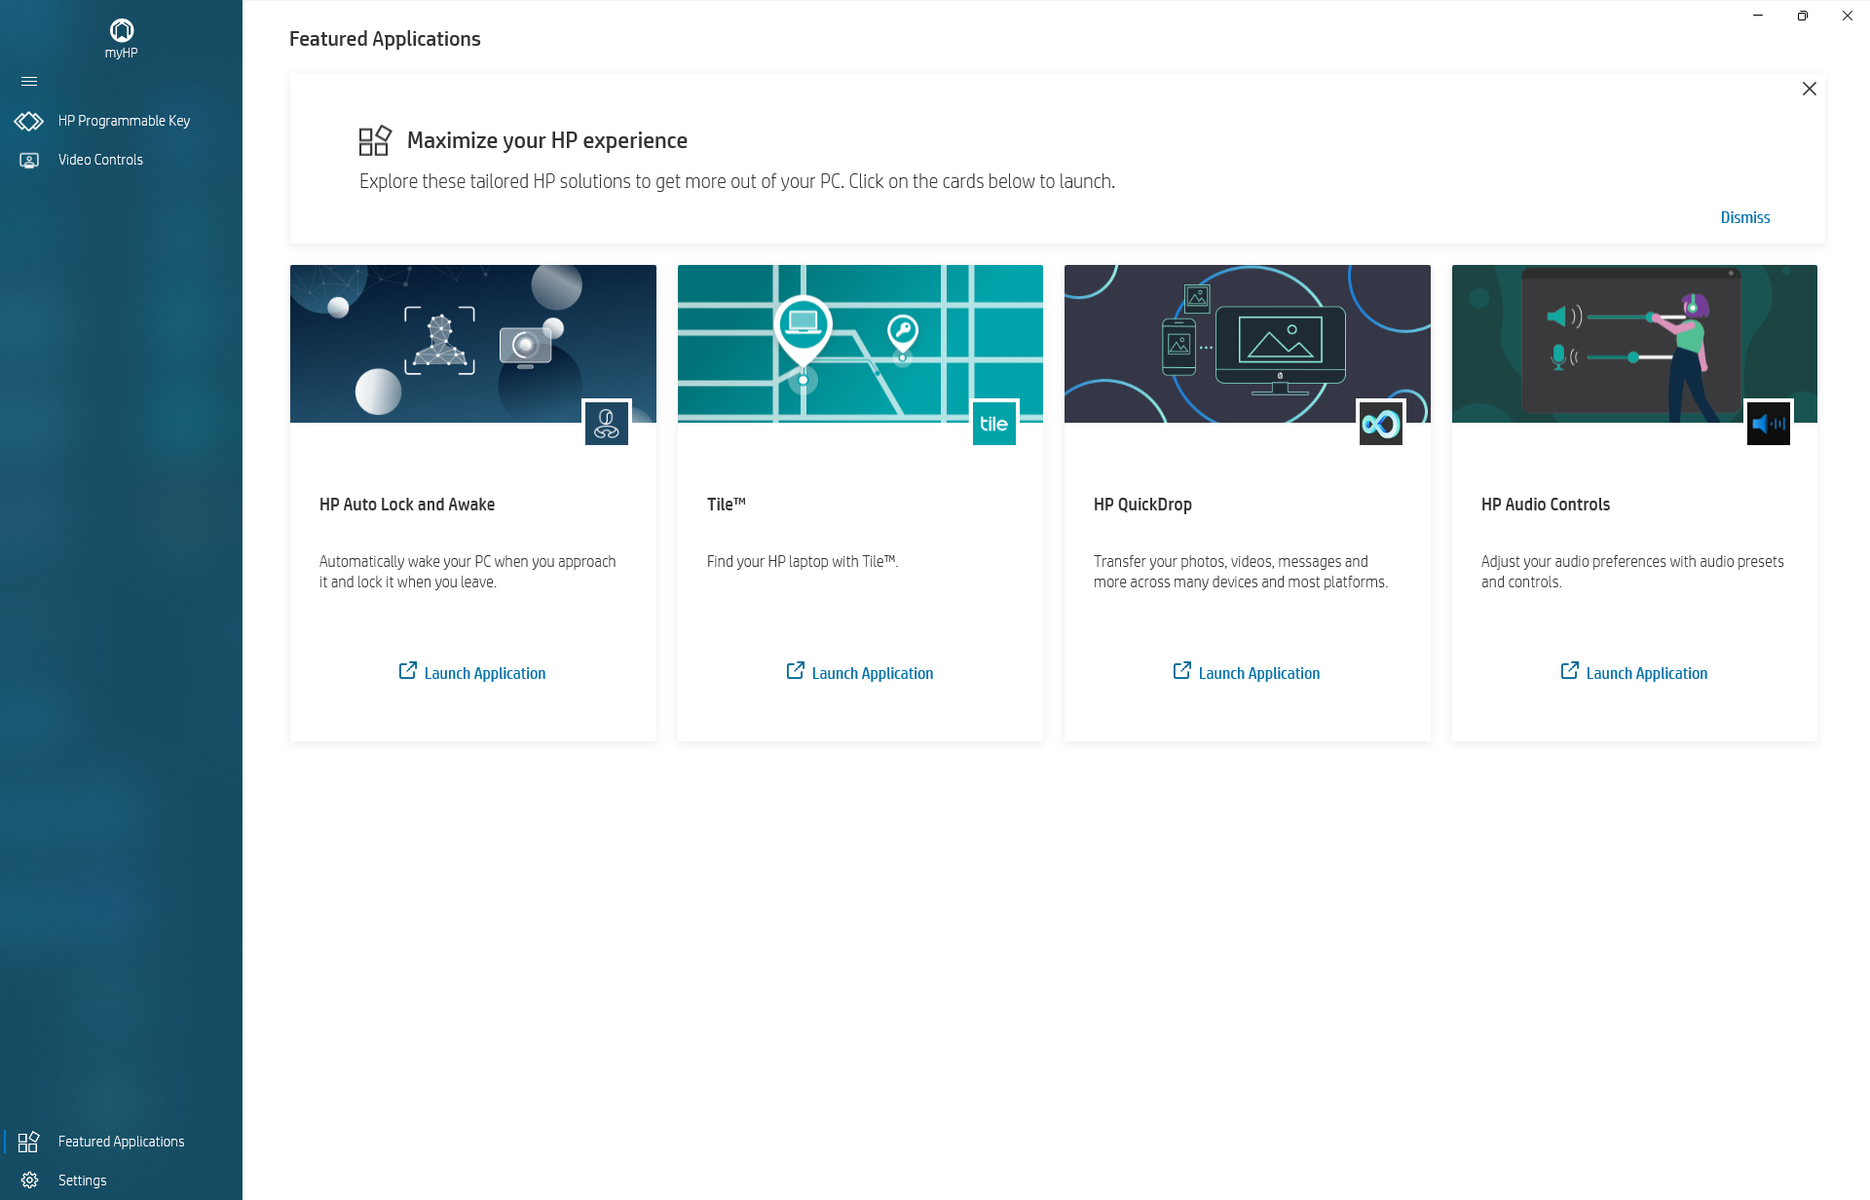The image size is (1870, 1200).
Task: Click the HP Audio Controls speaker badge
Action: point(1768,423)
